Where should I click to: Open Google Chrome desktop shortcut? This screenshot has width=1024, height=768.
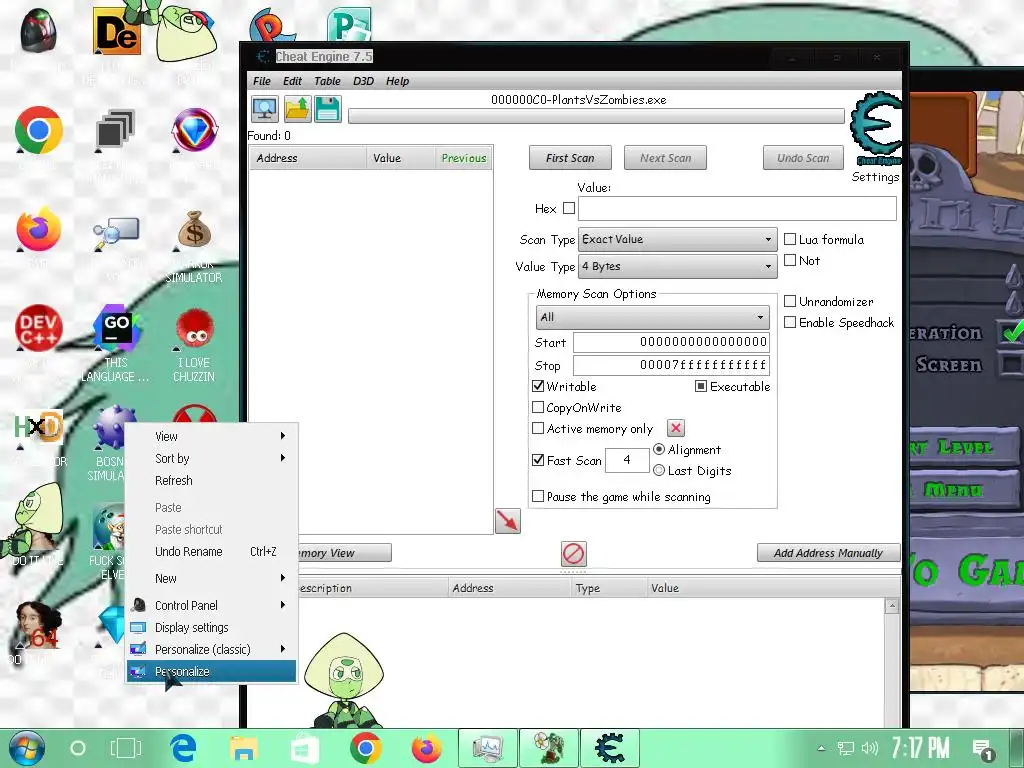click(x=39, y=131)
